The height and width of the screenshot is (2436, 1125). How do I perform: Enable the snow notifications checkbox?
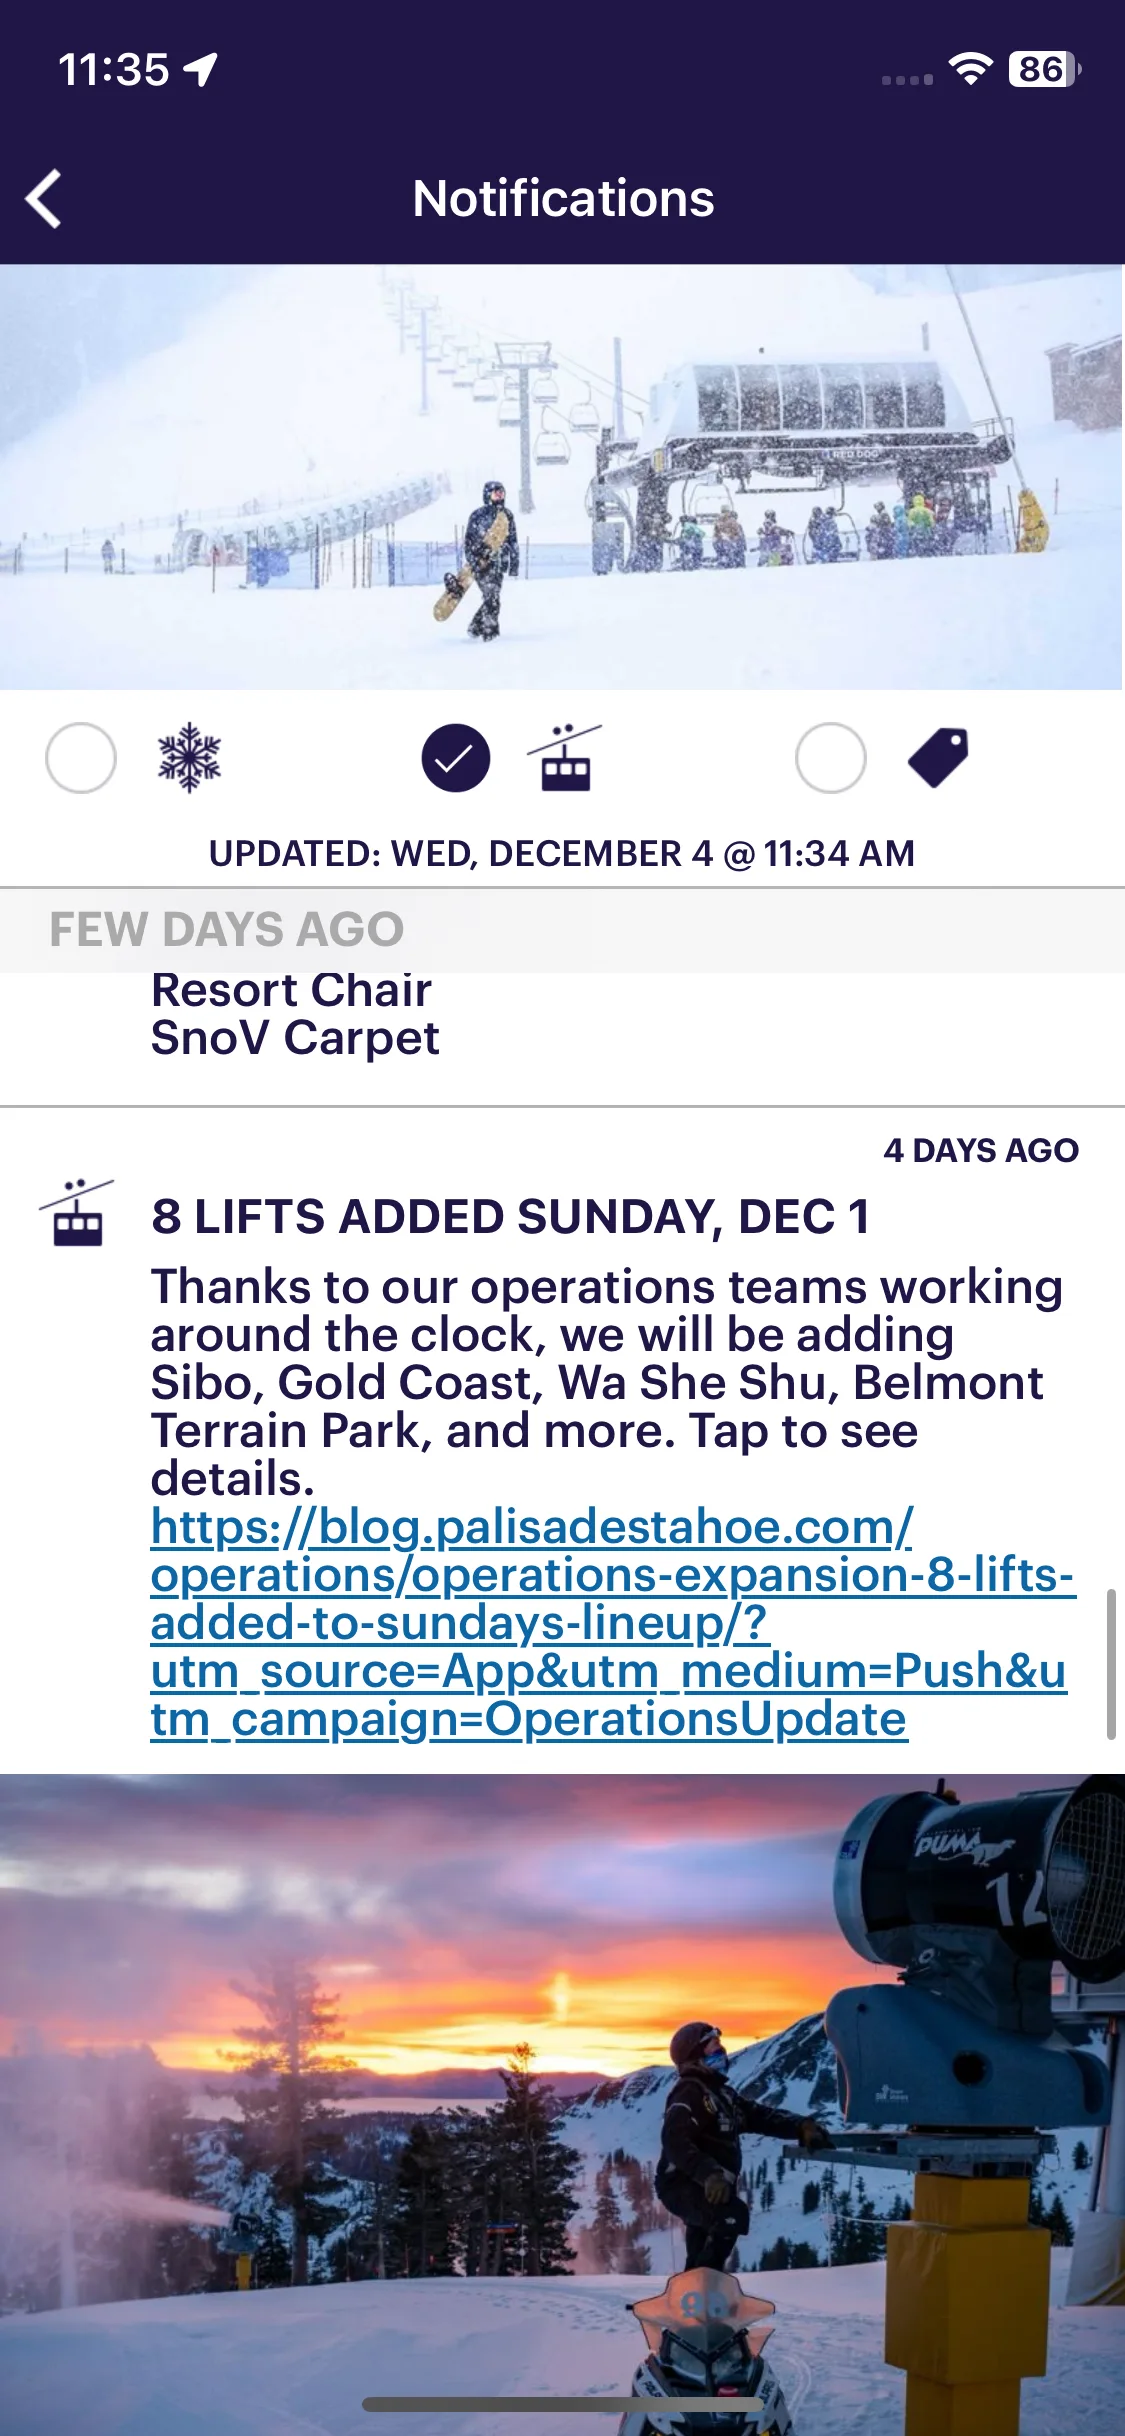[81, 758]
